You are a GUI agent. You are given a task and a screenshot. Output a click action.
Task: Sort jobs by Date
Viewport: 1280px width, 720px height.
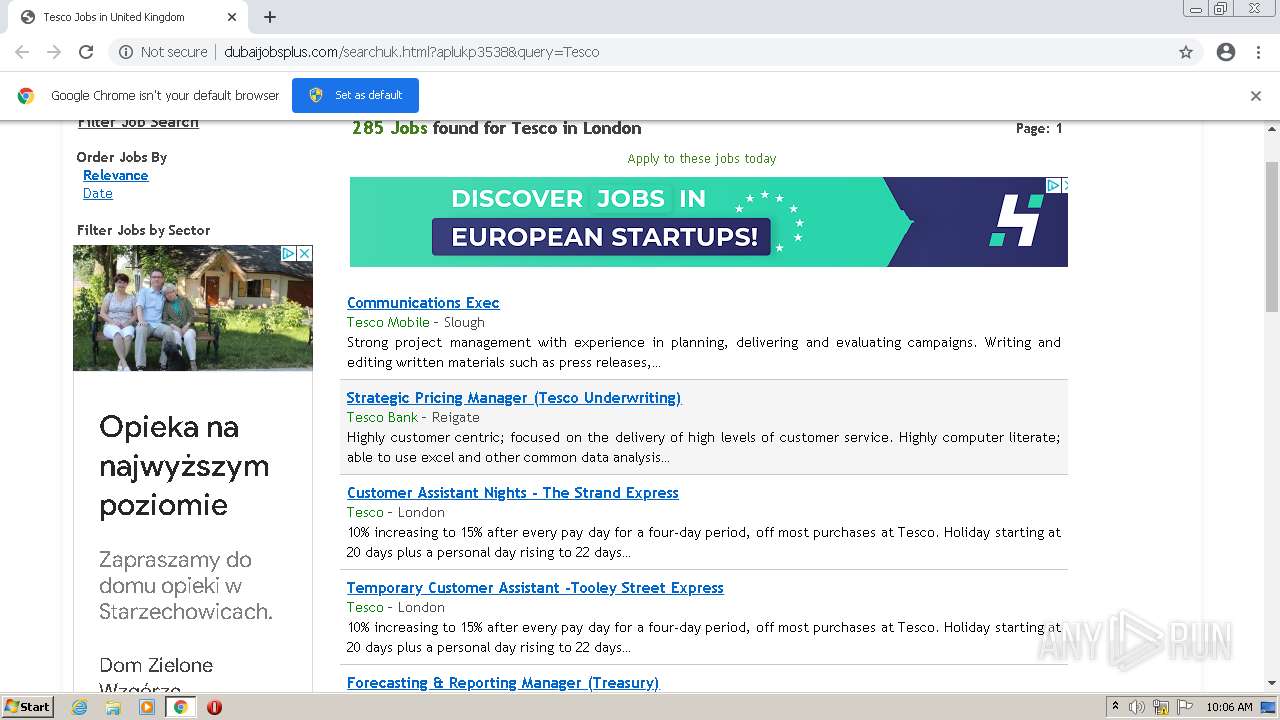98,194
